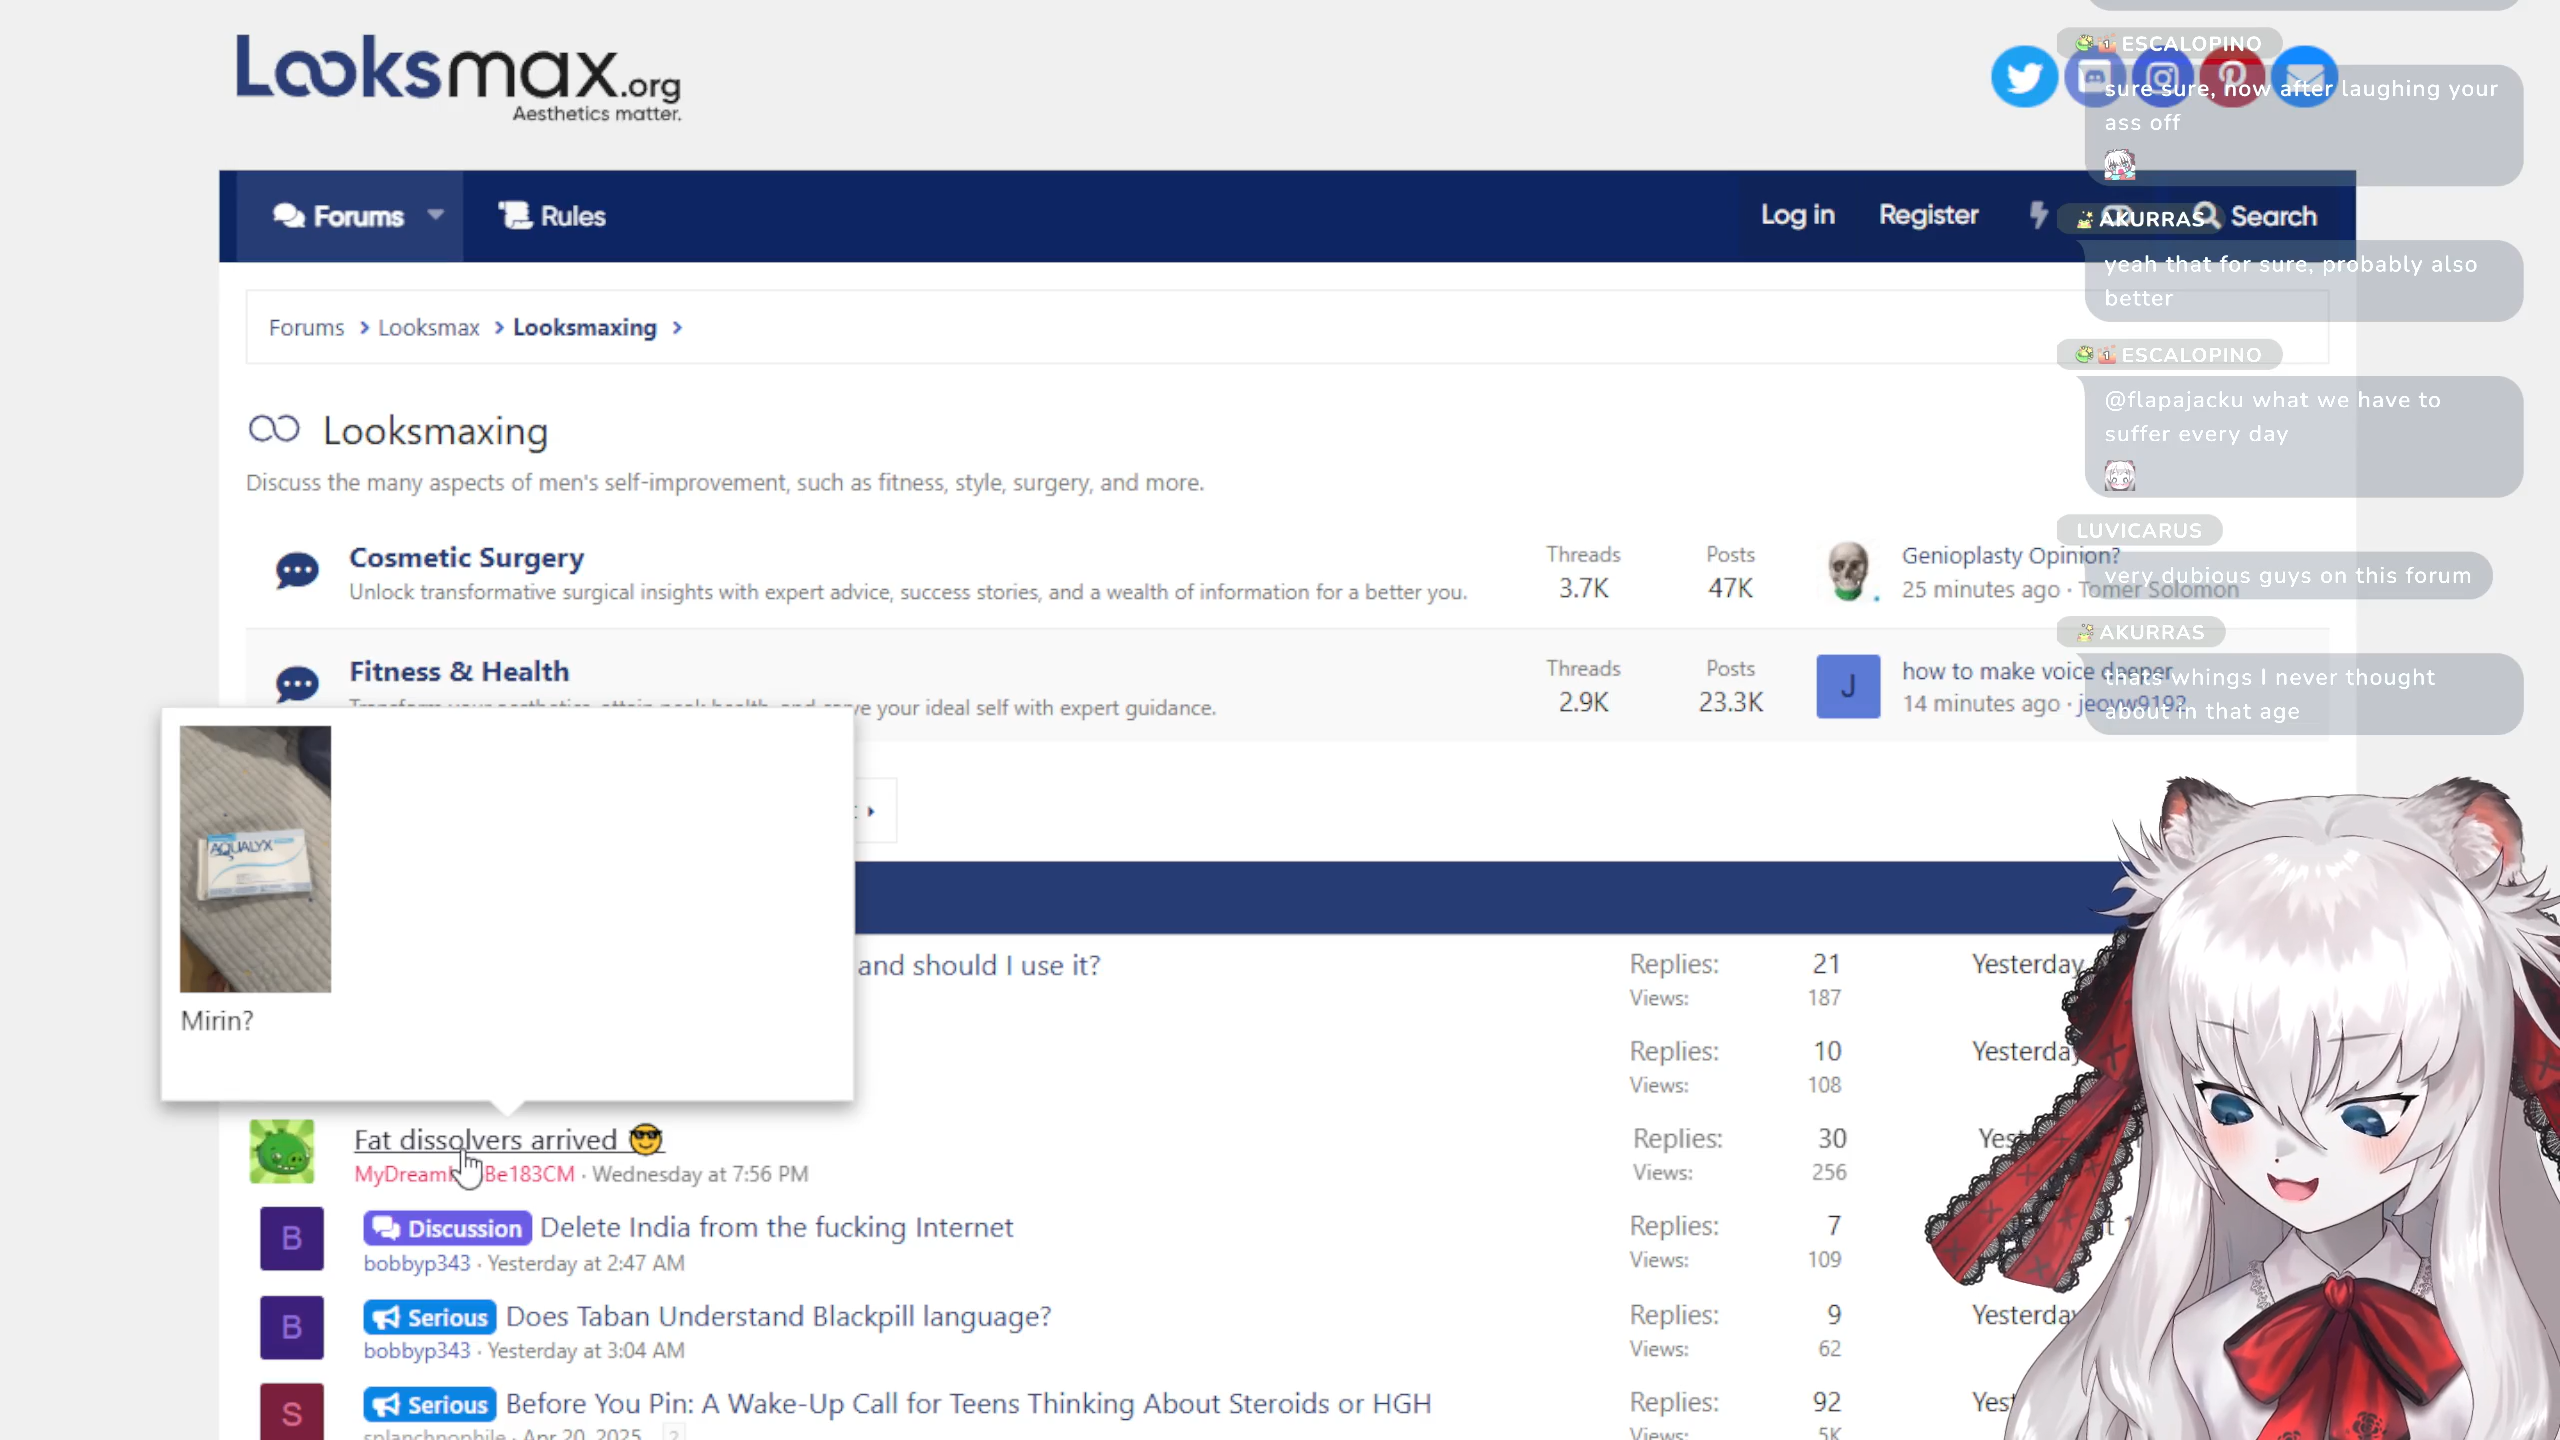Go to Looksmaxing breadcrumb link

(585, 328)
